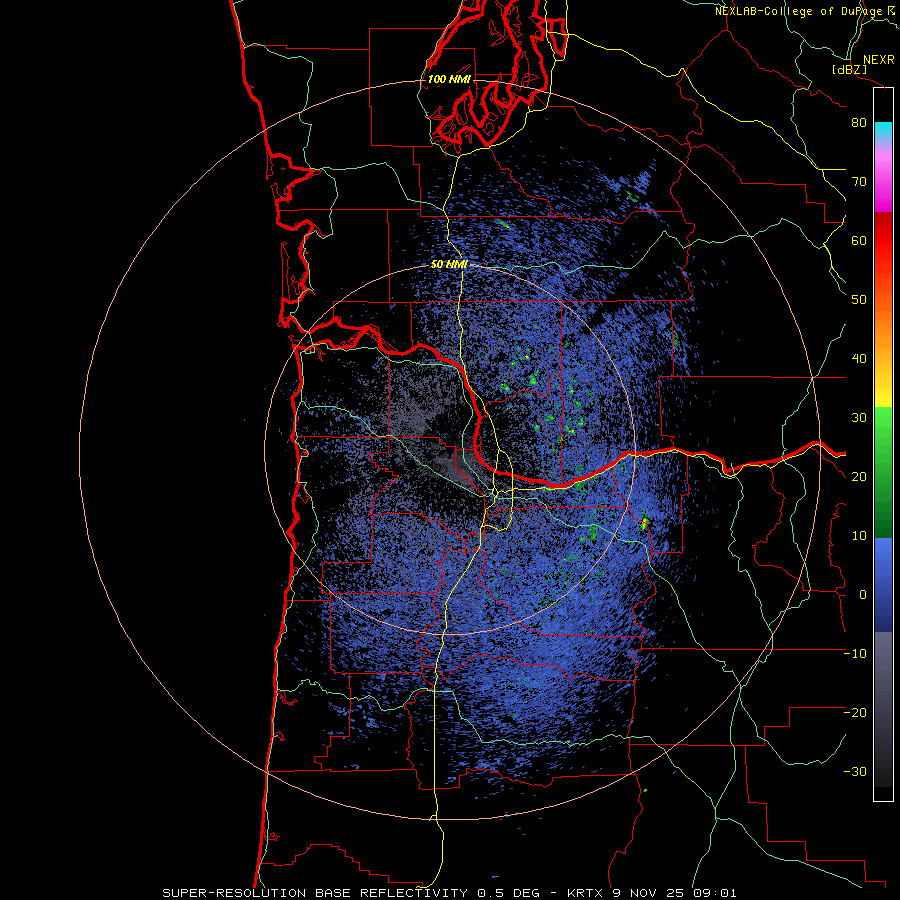Click the '100 NMI' range ring label
Screen dimensions: 900x900
tap(448, 79)
